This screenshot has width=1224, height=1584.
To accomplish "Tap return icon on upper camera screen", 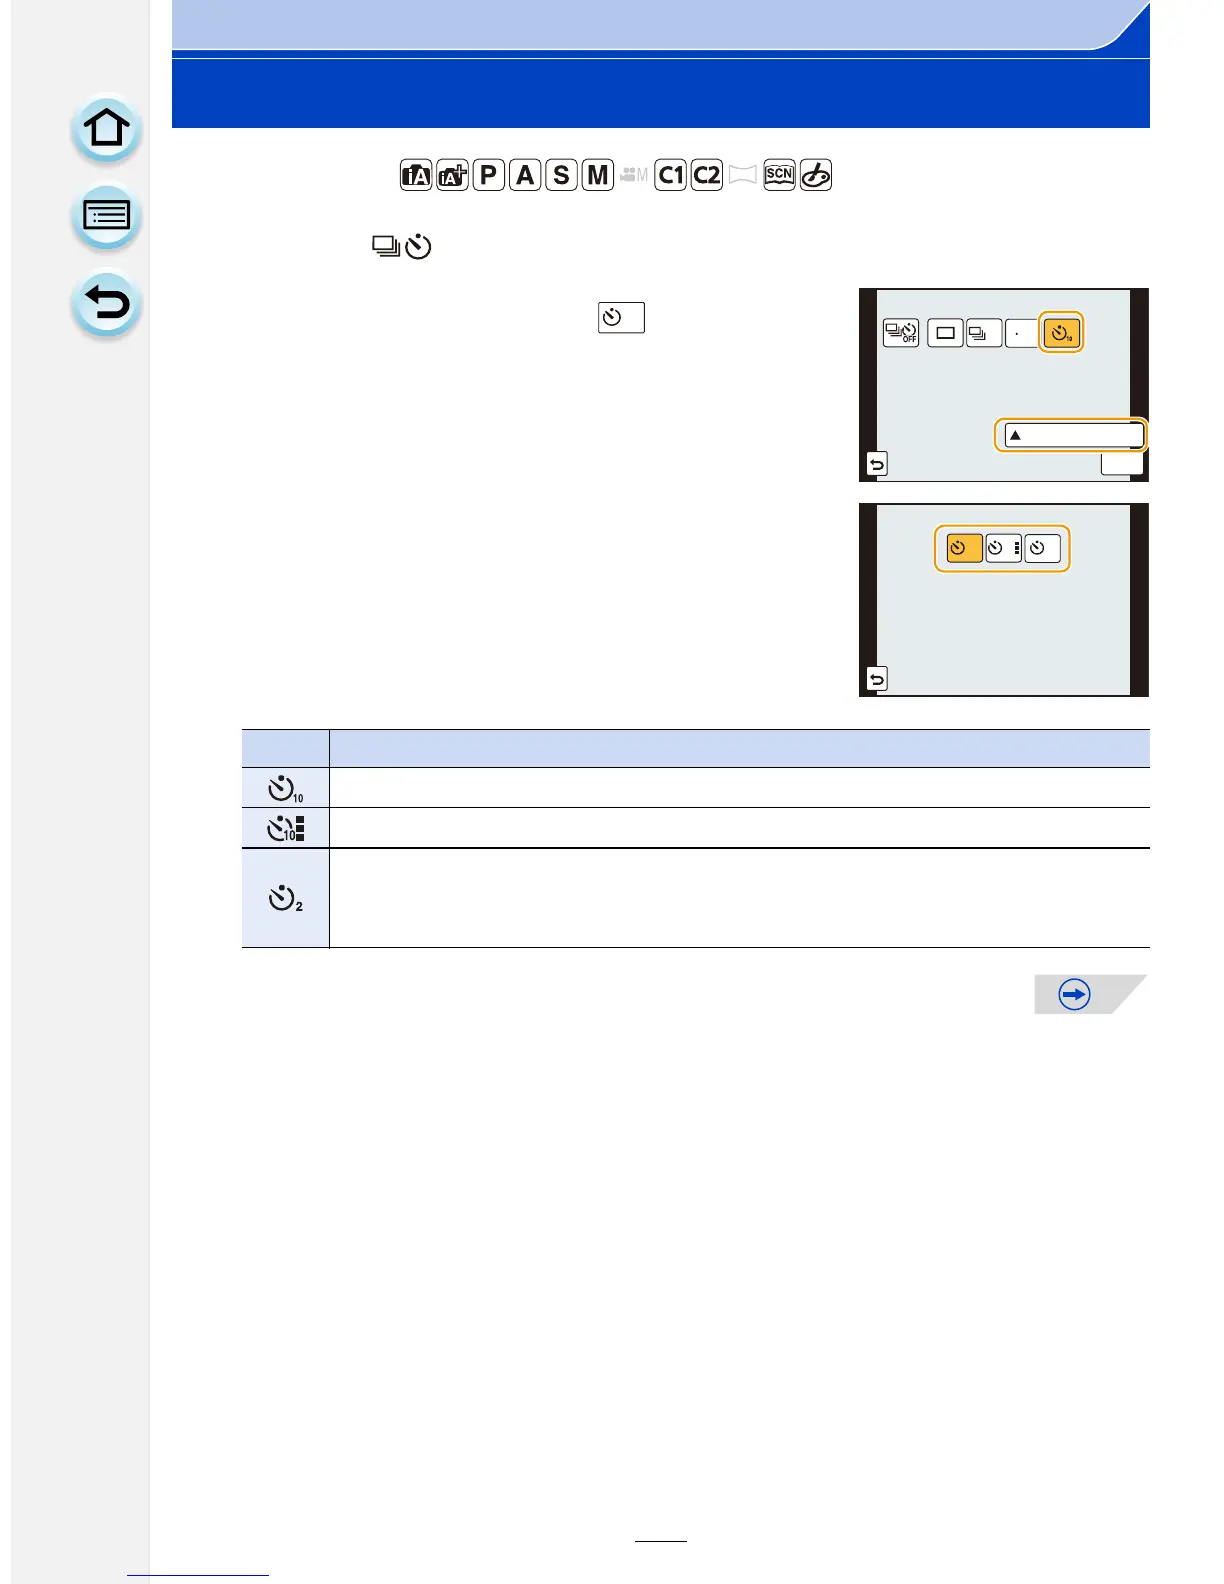I will (877, 464).
